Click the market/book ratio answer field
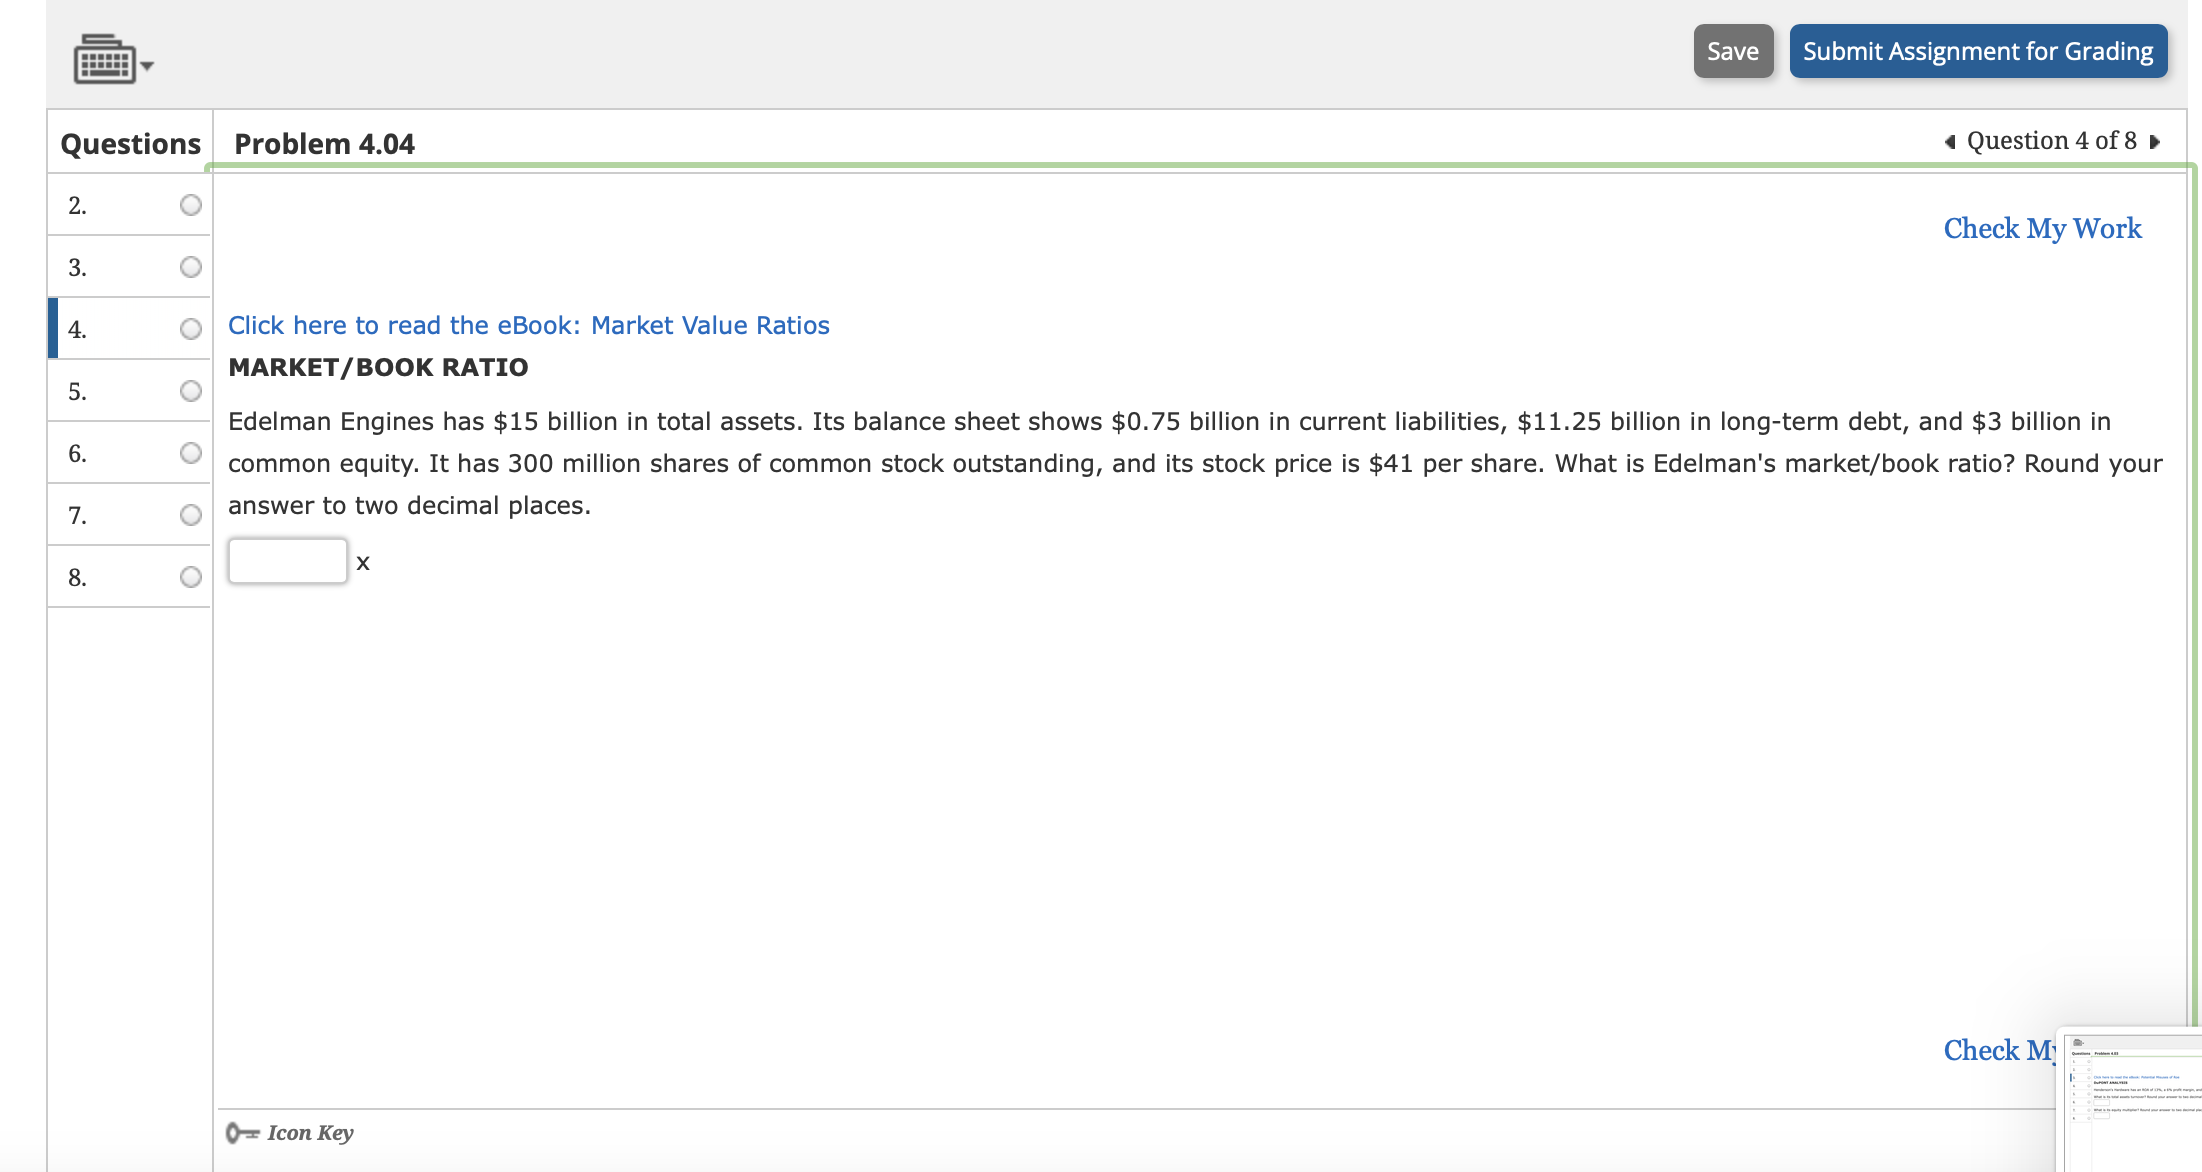The image size is (2202, 1172). tap(288, 561)
